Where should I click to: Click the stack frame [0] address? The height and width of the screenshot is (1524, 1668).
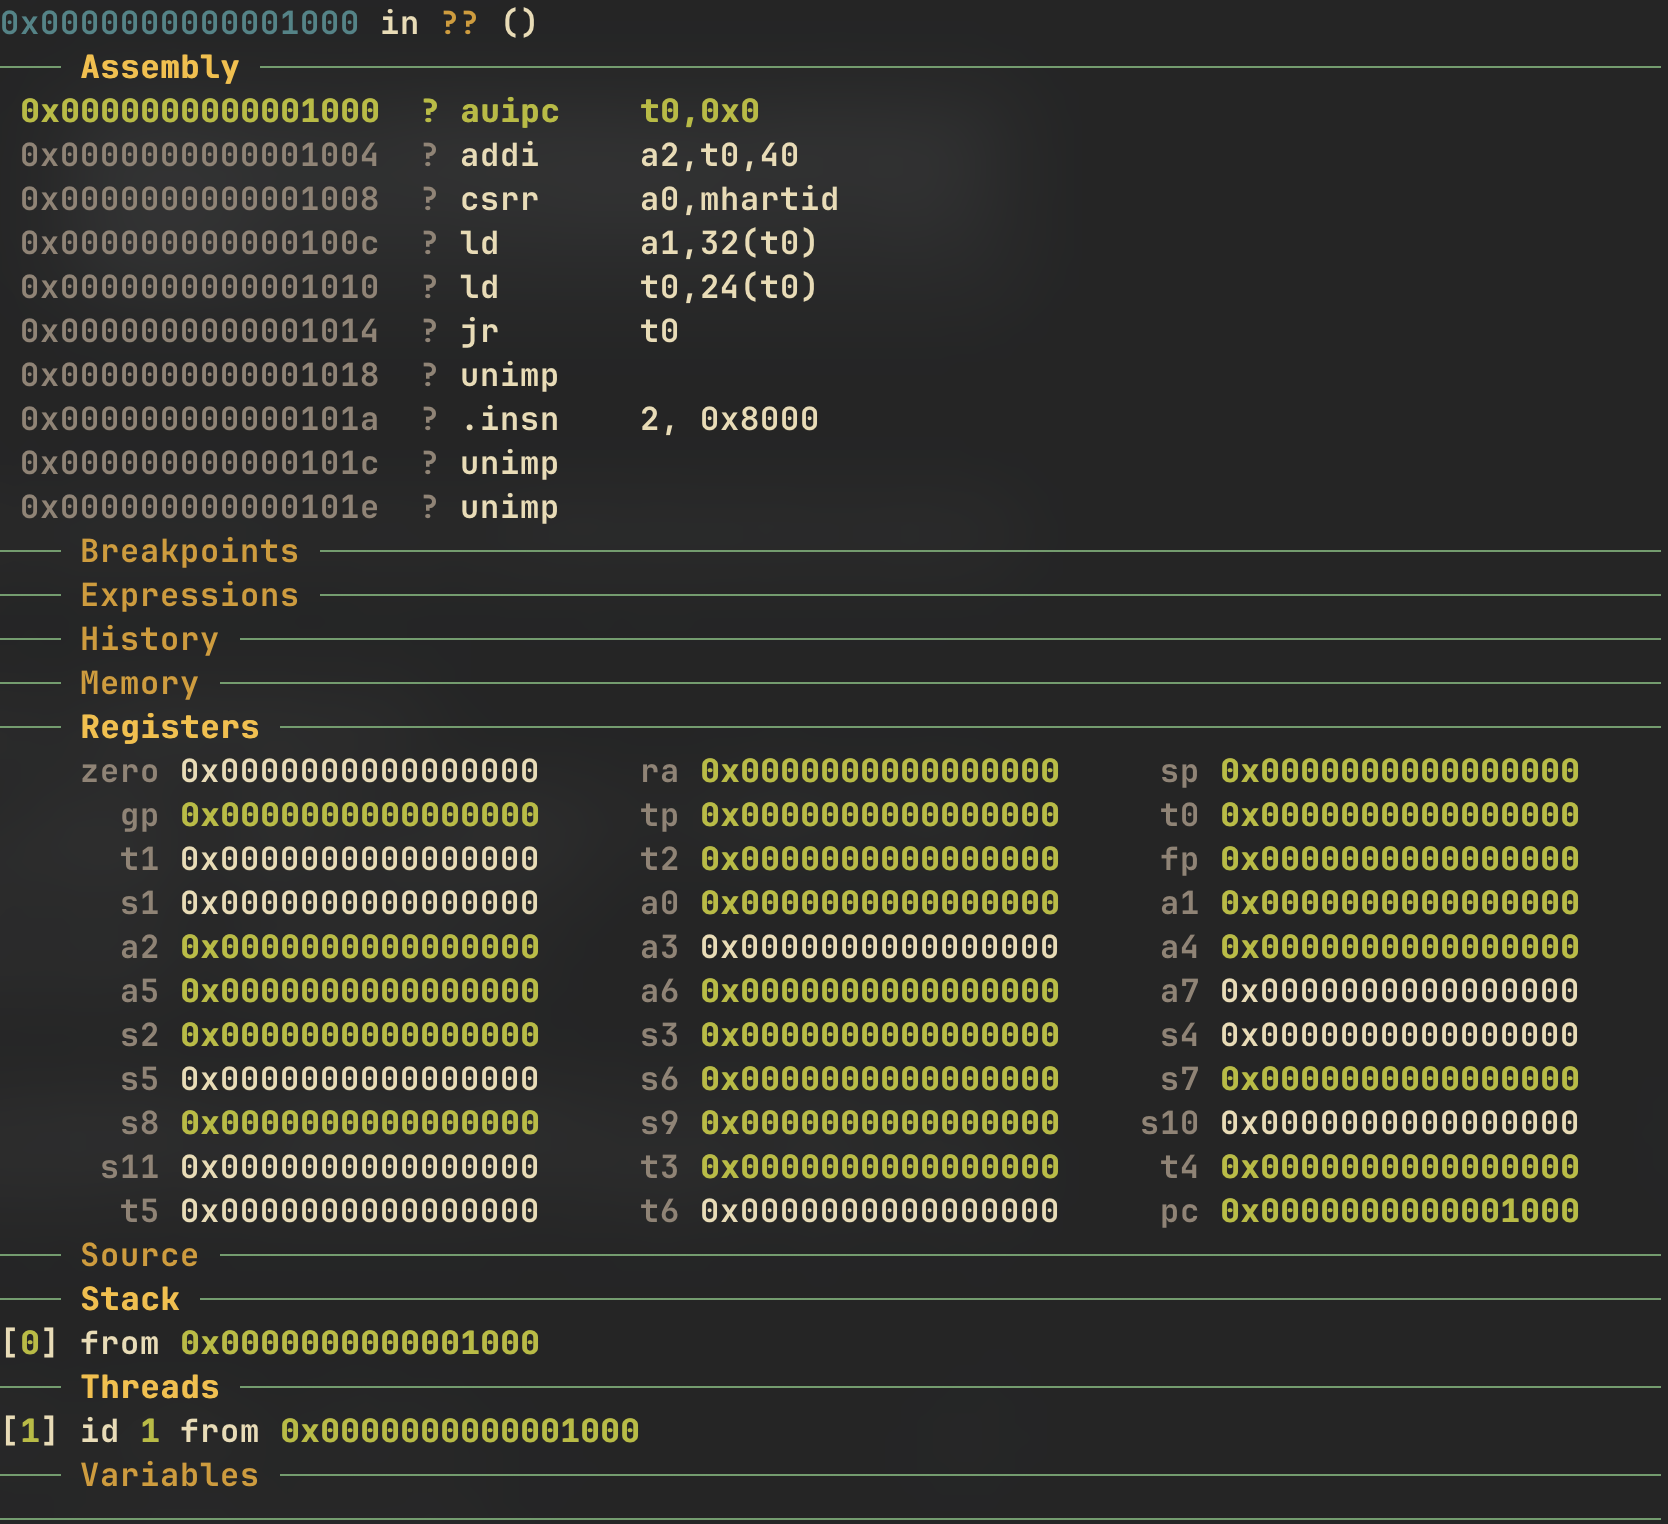click(x=359, y=1343)
